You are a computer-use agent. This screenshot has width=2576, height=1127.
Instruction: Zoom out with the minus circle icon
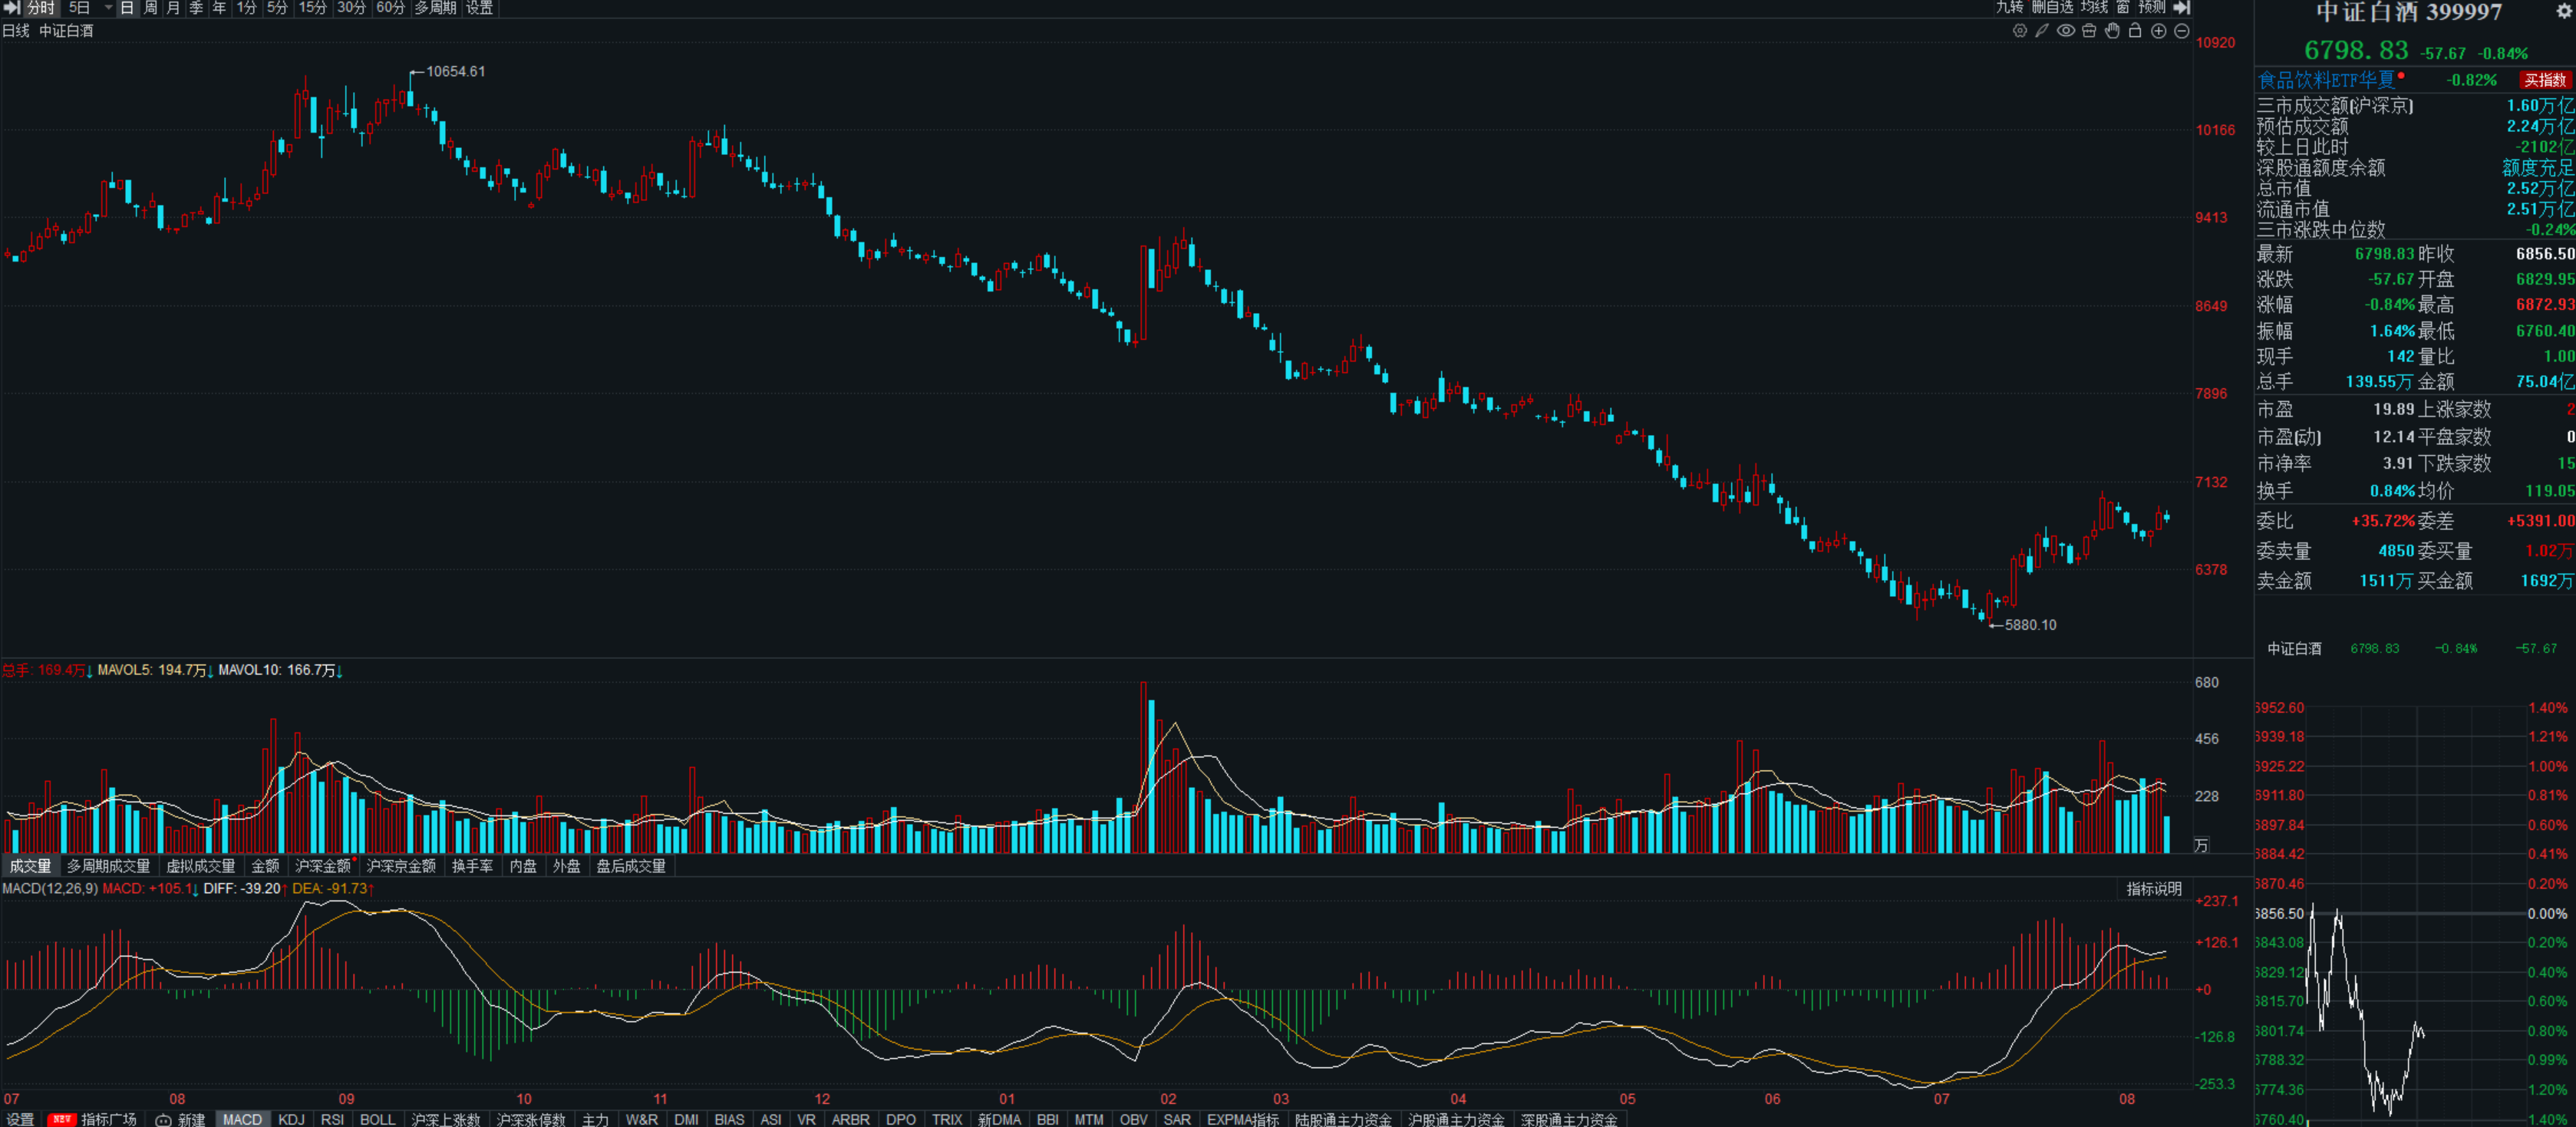2182,31
